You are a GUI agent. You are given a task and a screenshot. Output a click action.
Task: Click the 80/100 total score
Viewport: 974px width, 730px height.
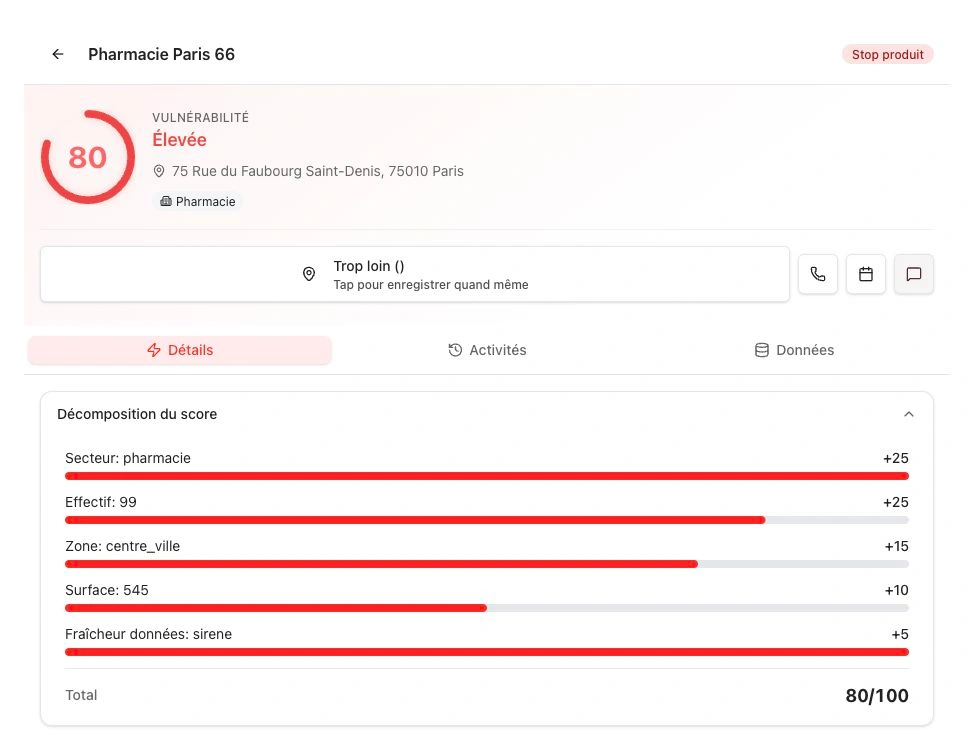[877, 696]
